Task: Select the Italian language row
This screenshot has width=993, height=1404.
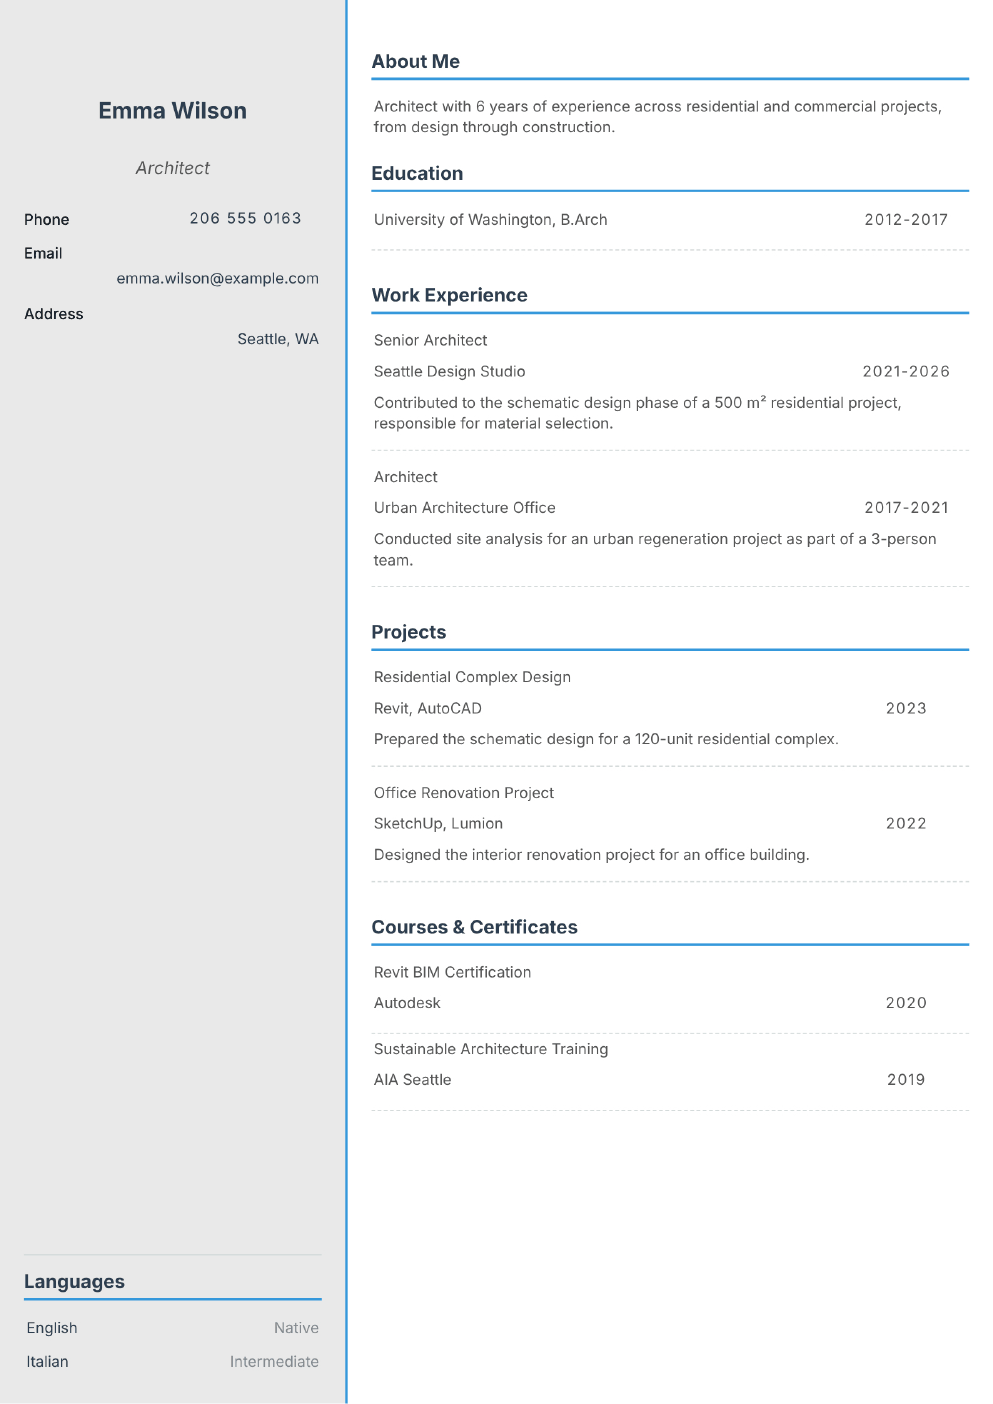Action: coord(172,1363)
